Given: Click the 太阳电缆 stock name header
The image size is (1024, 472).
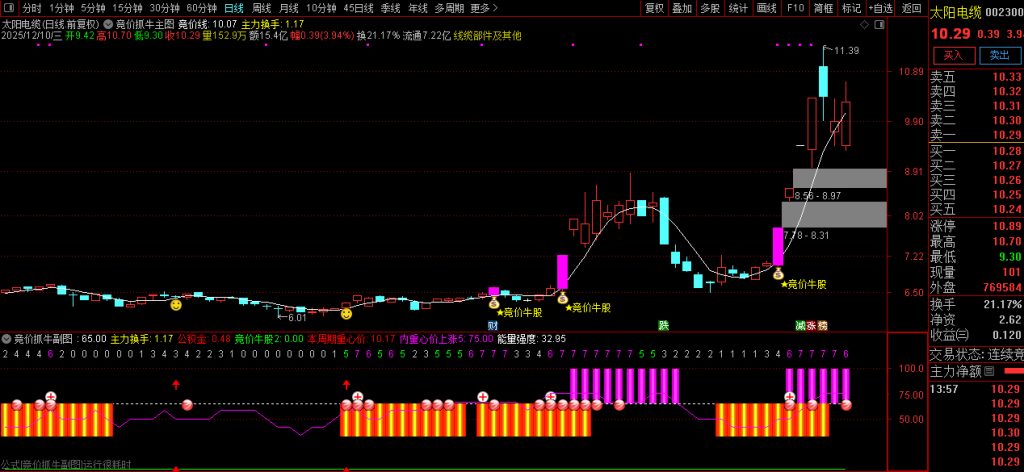Looking at the screenshot, I should (957, 12).
